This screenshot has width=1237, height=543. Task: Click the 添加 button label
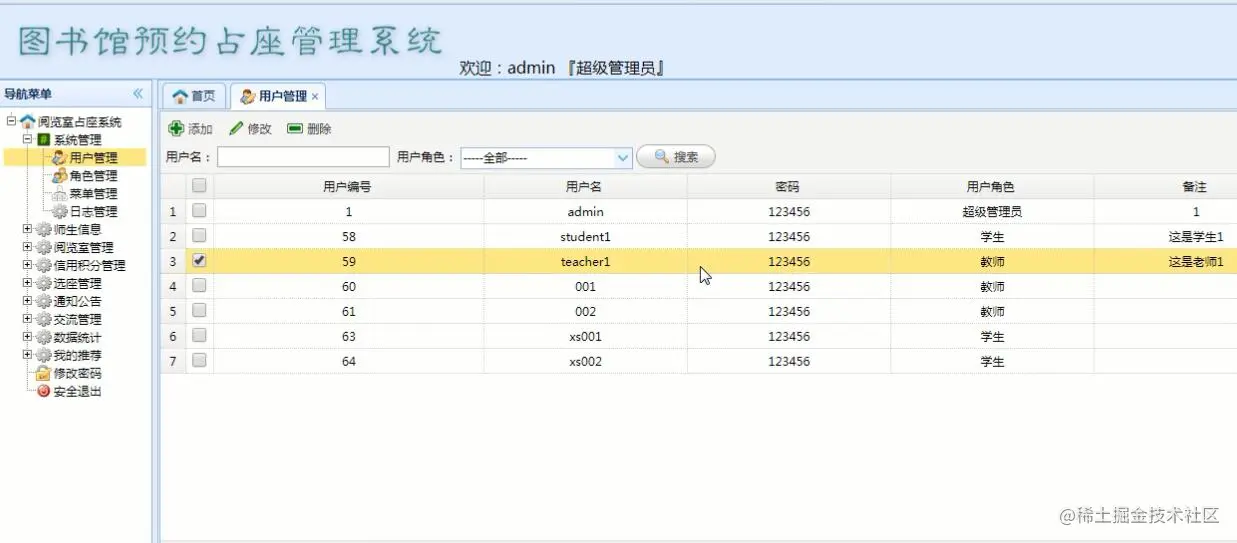200,129
